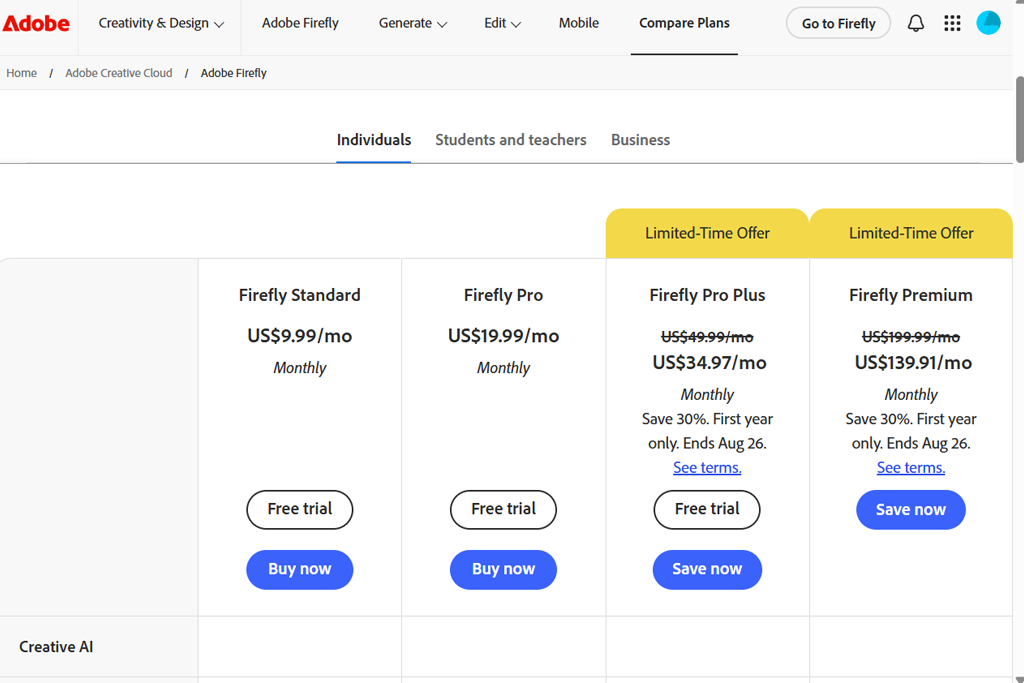Screen dimensions: 1024x683
Task: Buy now Firefly Pro plan
Action: tap(504, 569)
